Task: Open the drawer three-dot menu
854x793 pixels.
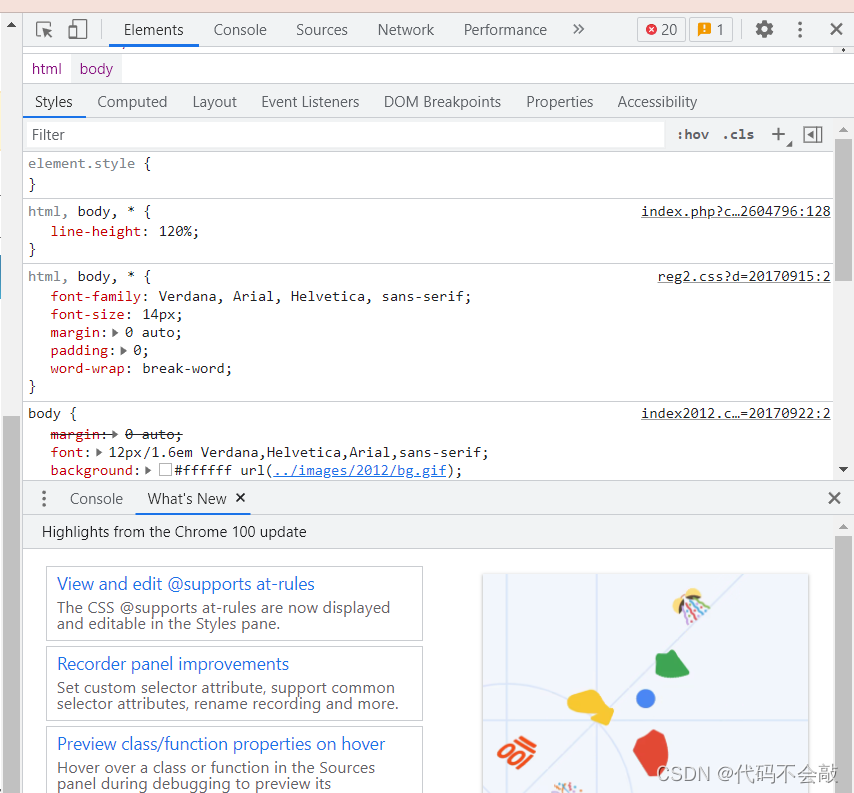Action: pos(44,498)
